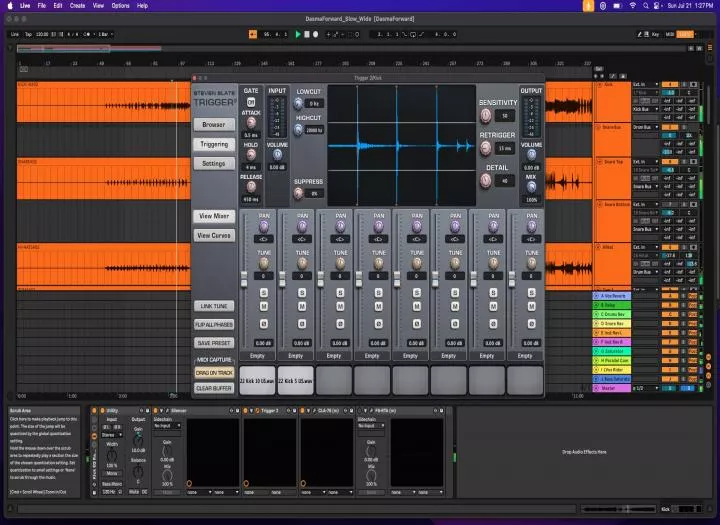Start playback with the green Play button
This screenshot has height=525, width=720.
click(298, 34)
